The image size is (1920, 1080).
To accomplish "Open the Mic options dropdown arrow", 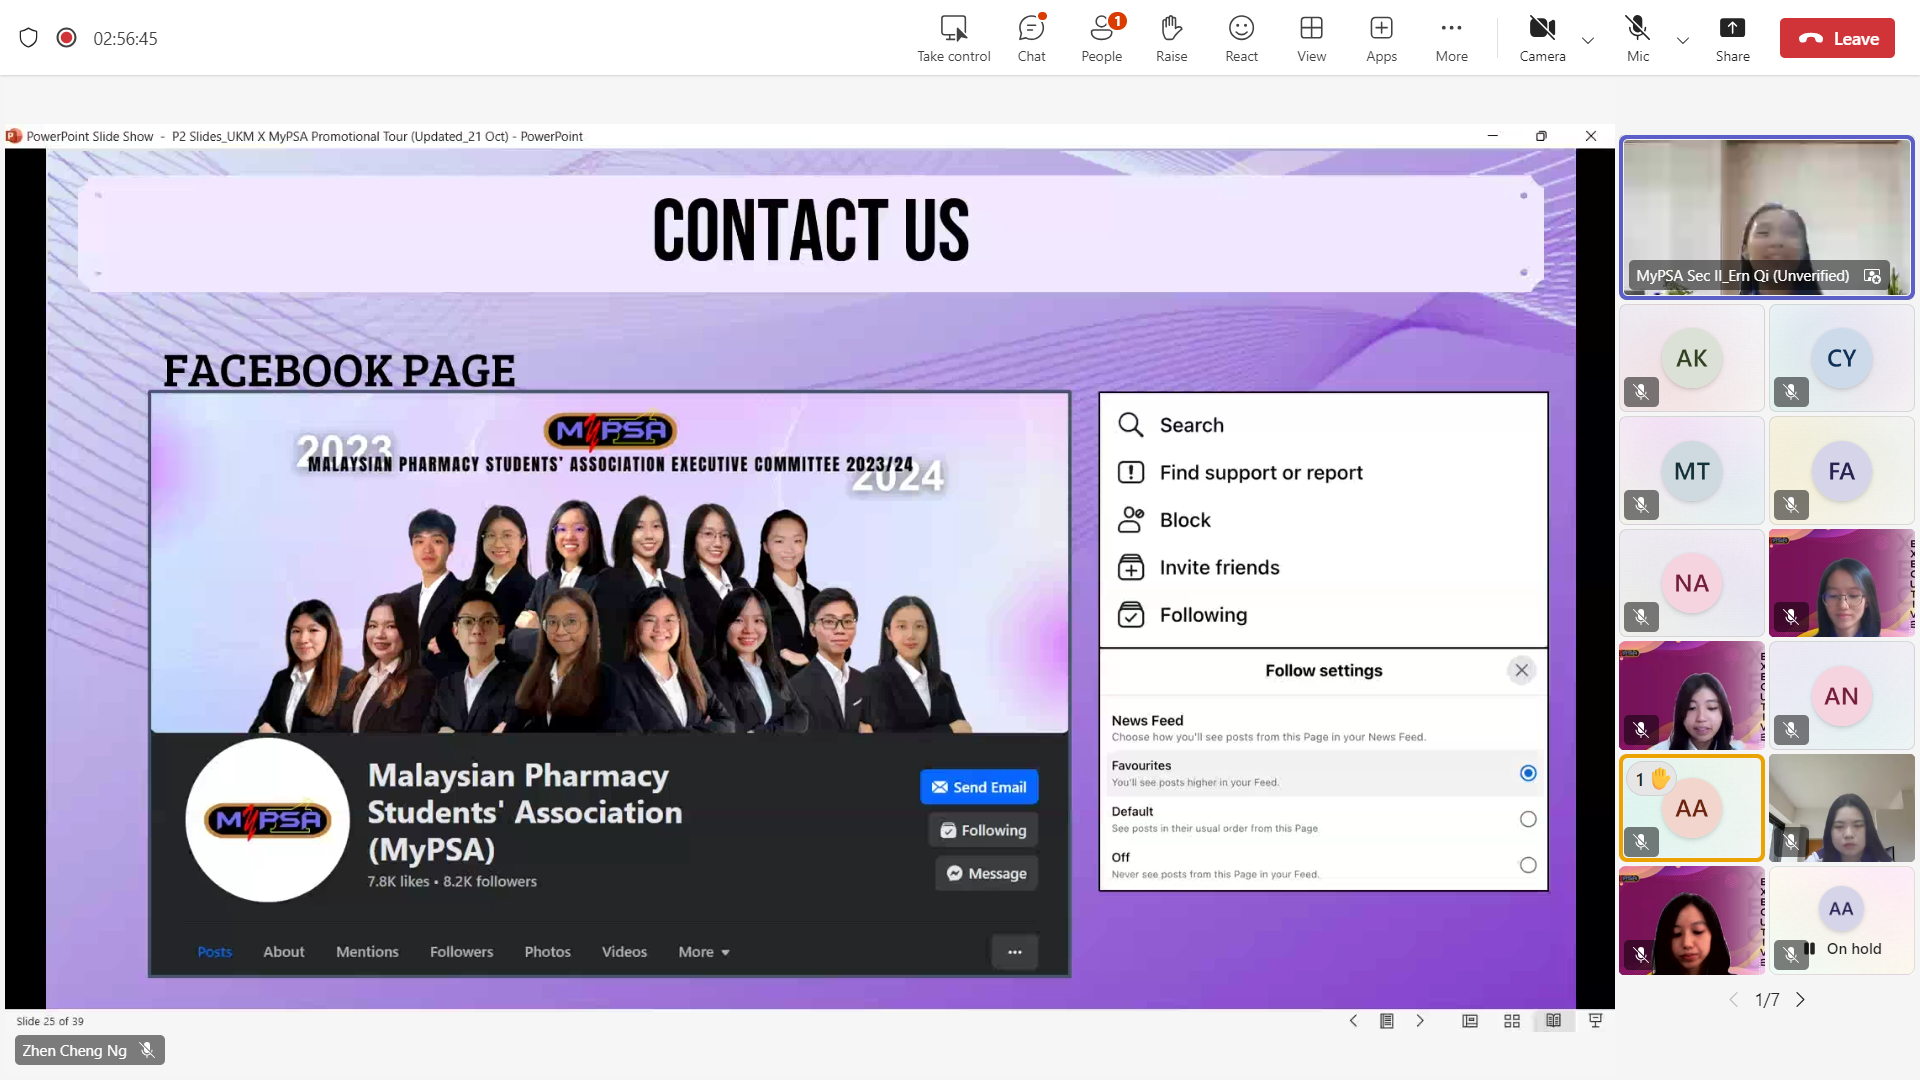I will (1683, 40).
